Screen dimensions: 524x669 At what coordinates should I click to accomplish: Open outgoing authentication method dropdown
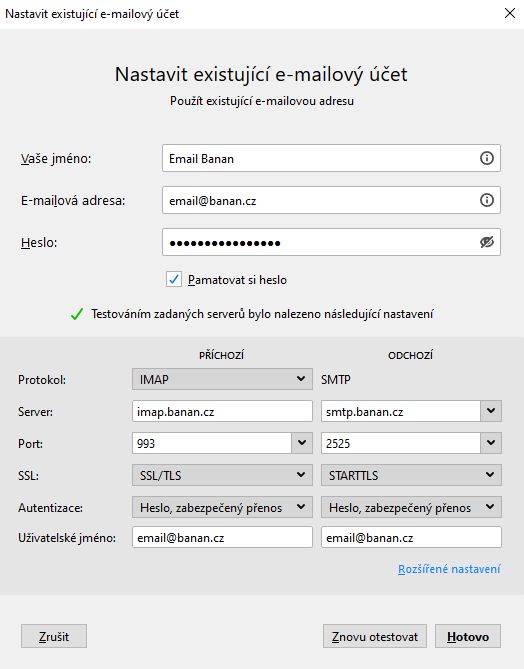click(x=411, y=507)
